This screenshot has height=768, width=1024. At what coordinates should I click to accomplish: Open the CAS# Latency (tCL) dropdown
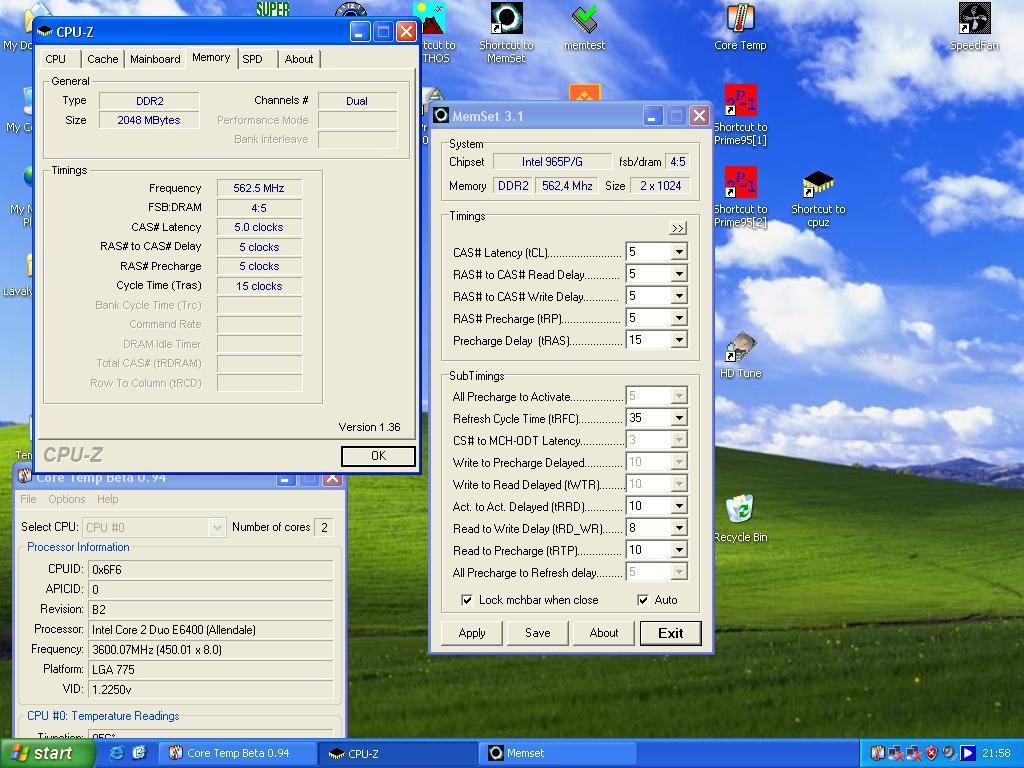[x=679, y=252]
